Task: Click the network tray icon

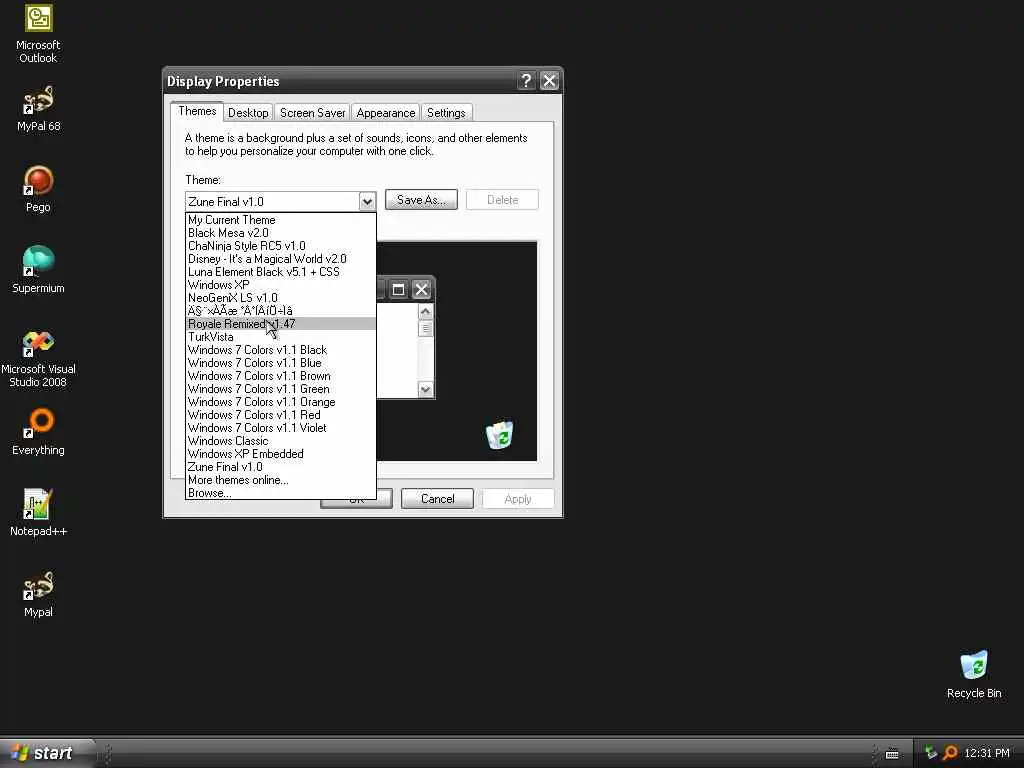Action: [x=931, y=753]
